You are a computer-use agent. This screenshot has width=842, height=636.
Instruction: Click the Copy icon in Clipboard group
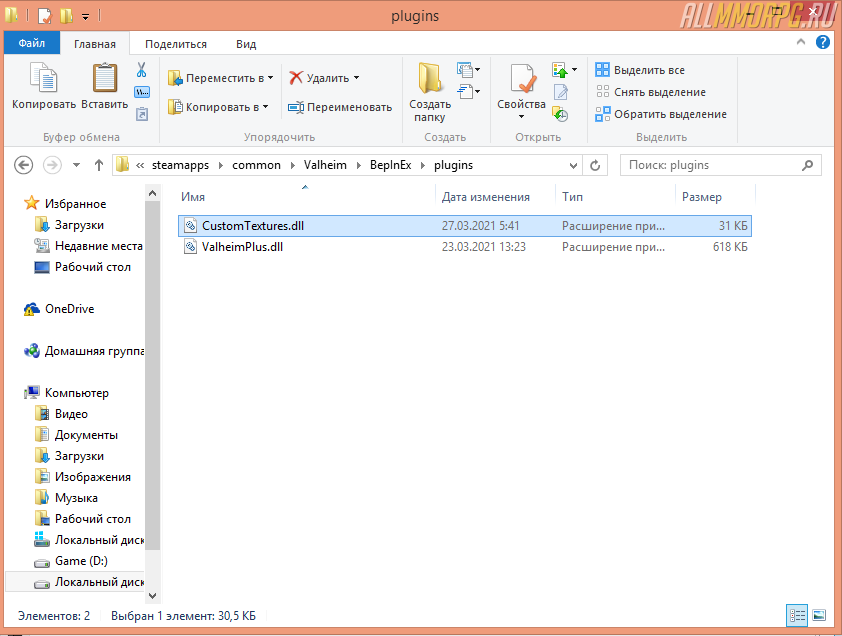point(43,78)
